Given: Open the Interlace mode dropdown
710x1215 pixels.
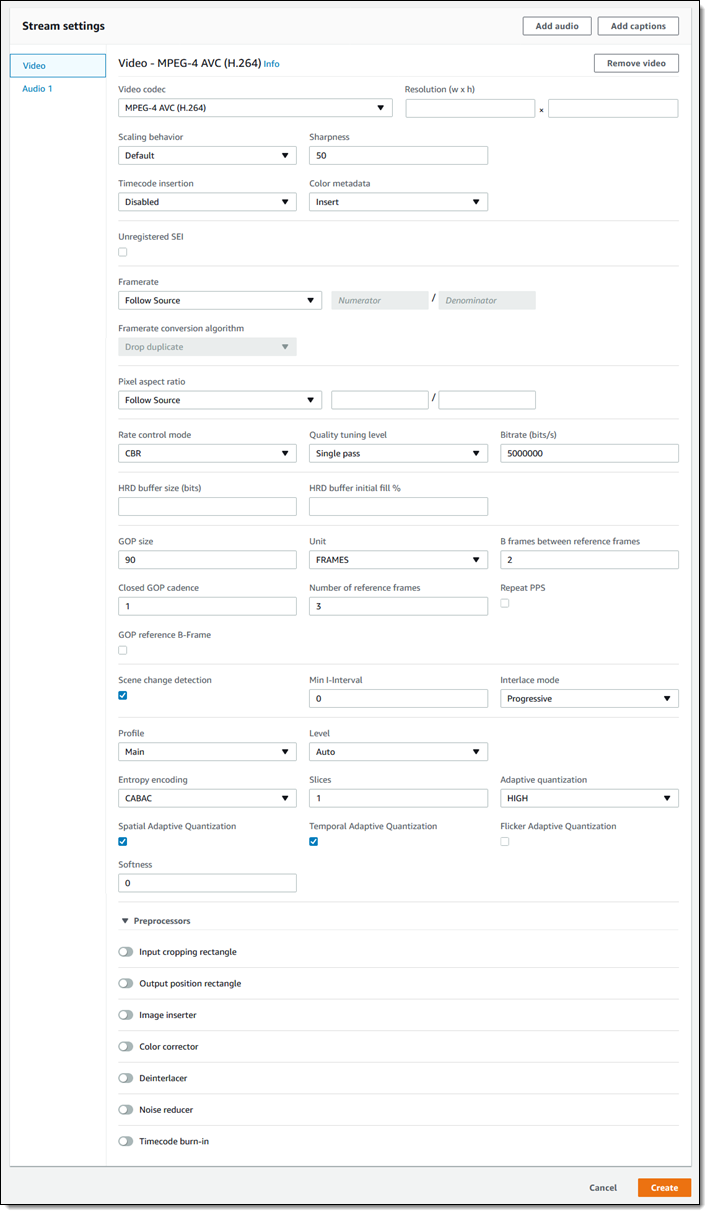Looking at the screenshot, I should [x=589, y=698].
